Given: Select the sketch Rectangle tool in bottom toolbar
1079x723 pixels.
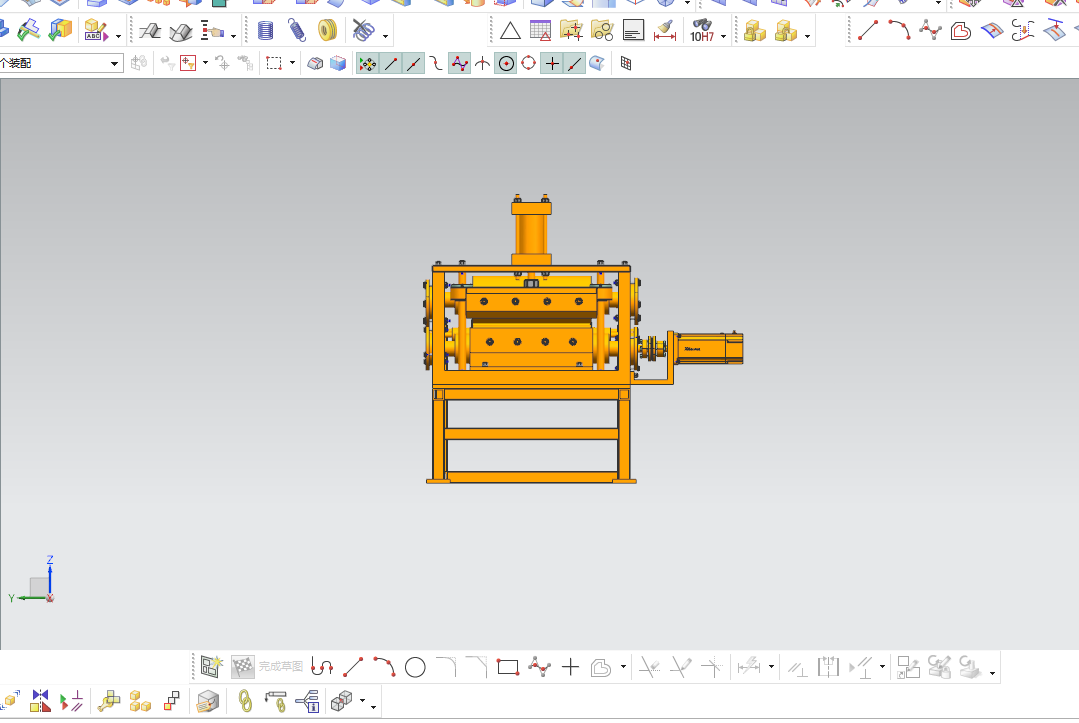Looking at the screenshot, I should click(508, 667).
